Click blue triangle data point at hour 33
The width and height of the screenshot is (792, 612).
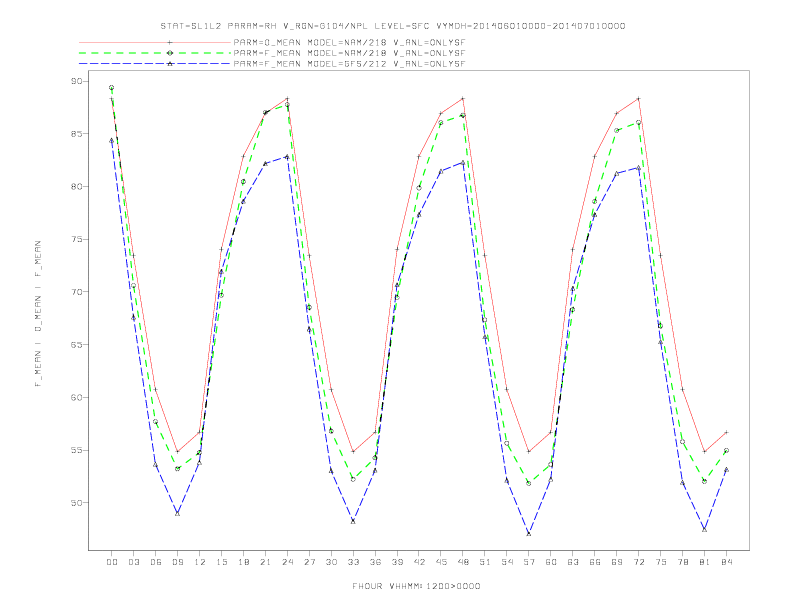pyautogui.click(x=353, y=521)
